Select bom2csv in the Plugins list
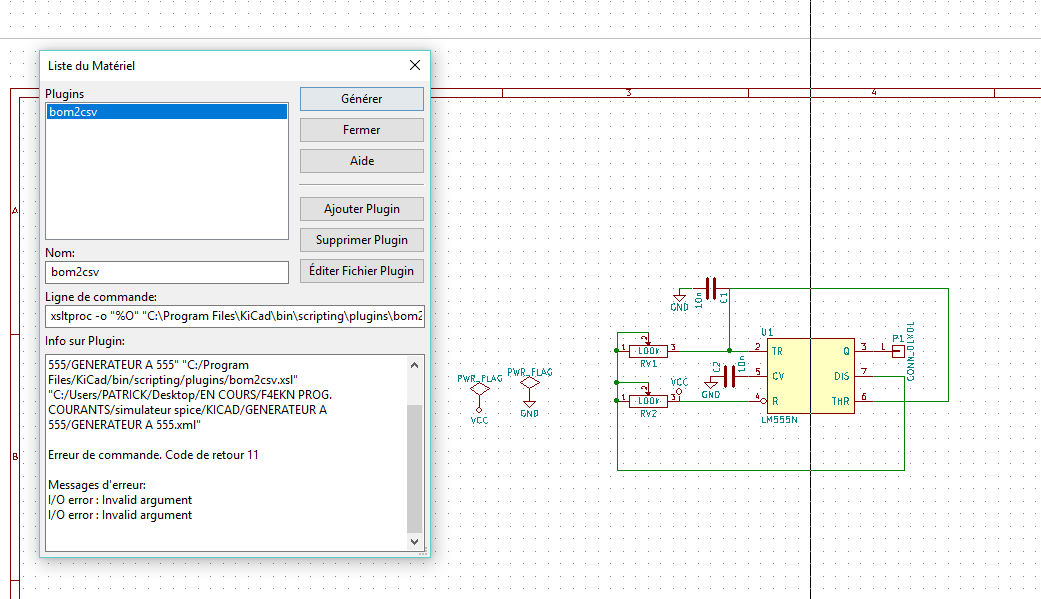The height and width of the screenshot is (599, 1041). click(x=73, y=113)
